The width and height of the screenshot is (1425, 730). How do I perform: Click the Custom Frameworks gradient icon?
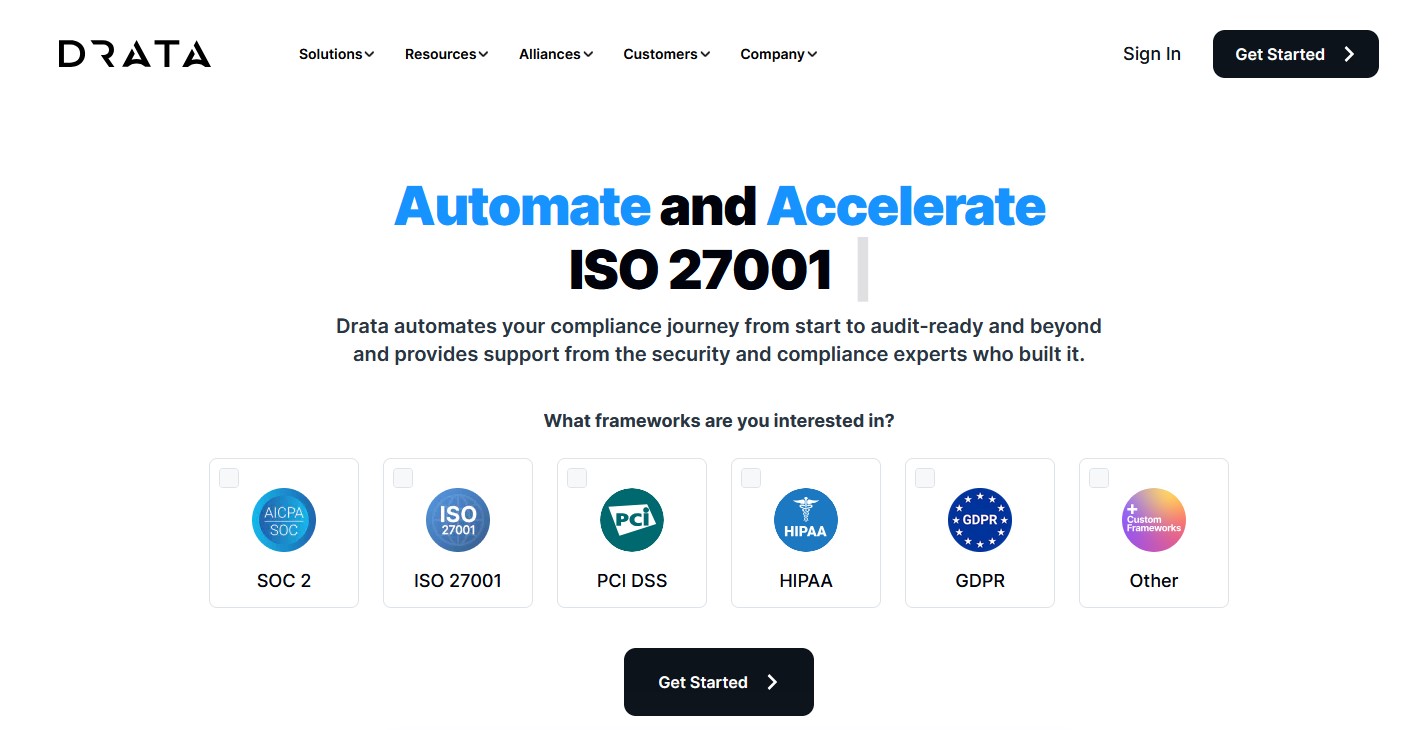coord(1154,520)
